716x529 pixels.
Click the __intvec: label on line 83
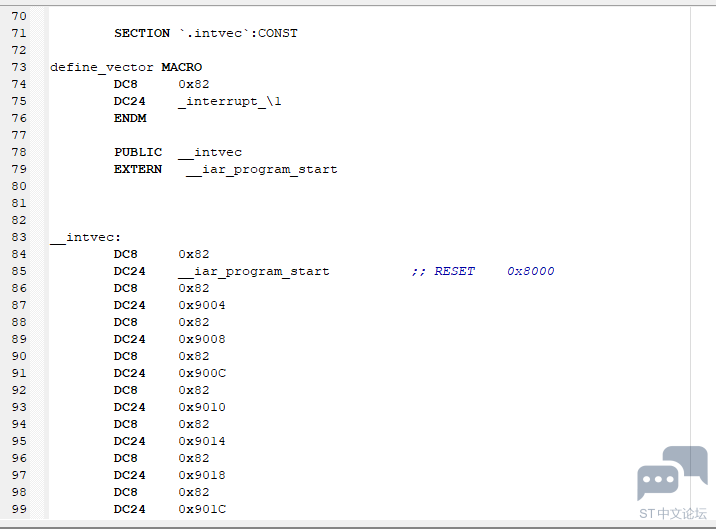tap(85, 238)
